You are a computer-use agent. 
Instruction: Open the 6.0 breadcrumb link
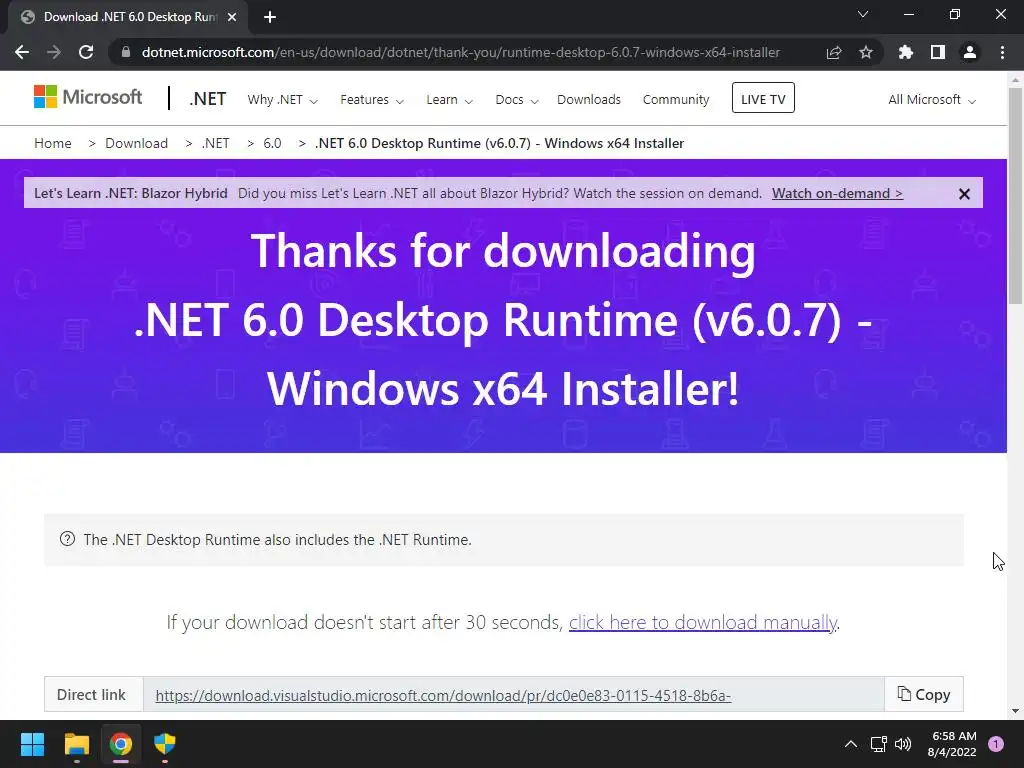click(x=272, y=143)
